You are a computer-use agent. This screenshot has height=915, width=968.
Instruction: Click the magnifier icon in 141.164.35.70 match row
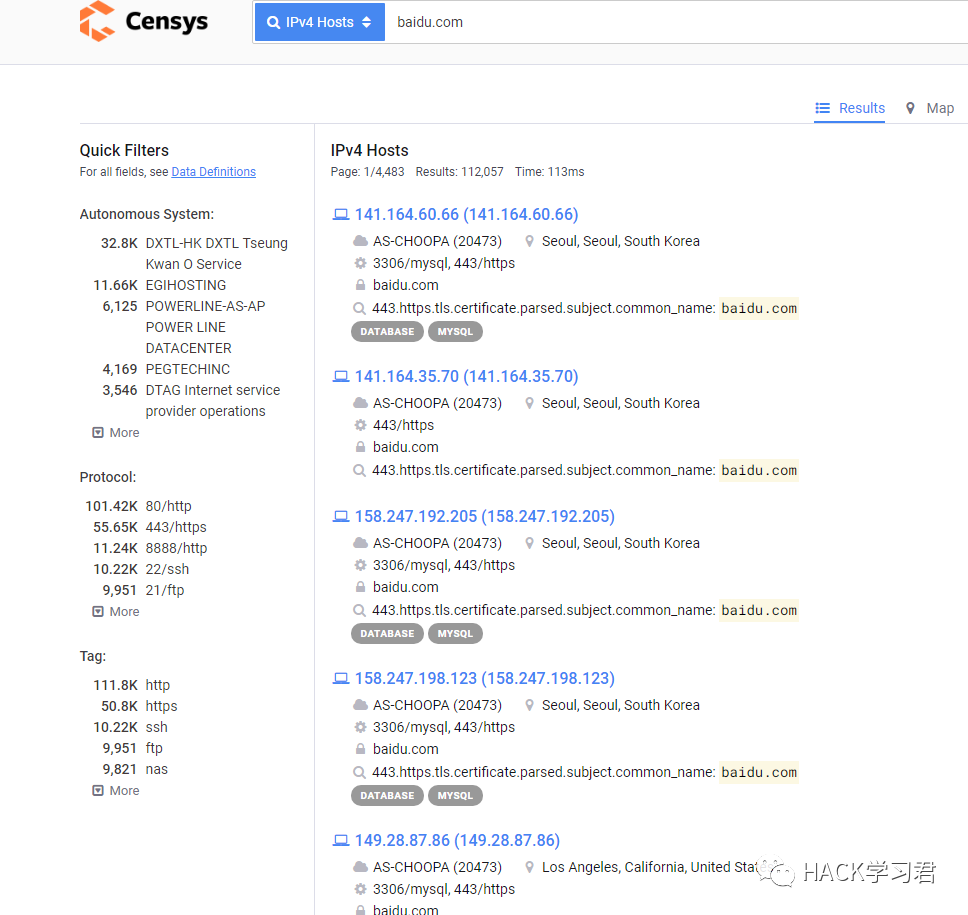[x=359, y=470]
